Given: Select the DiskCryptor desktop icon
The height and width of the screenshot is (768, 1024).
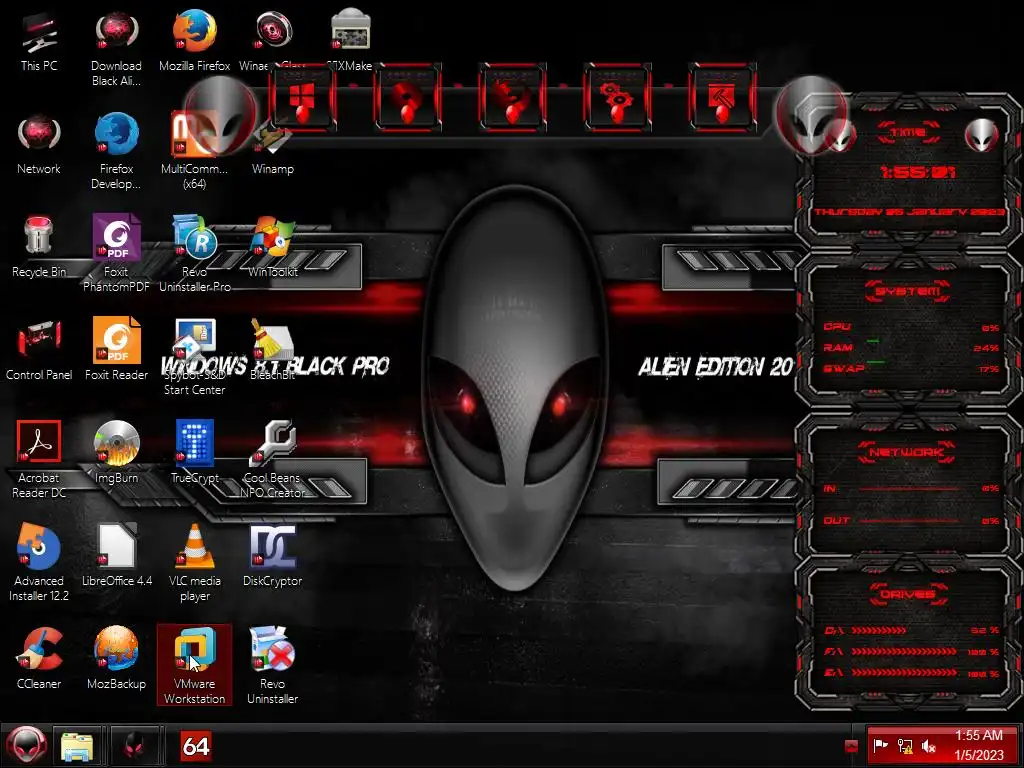Looking at the screenshot, I should [272, 555].
